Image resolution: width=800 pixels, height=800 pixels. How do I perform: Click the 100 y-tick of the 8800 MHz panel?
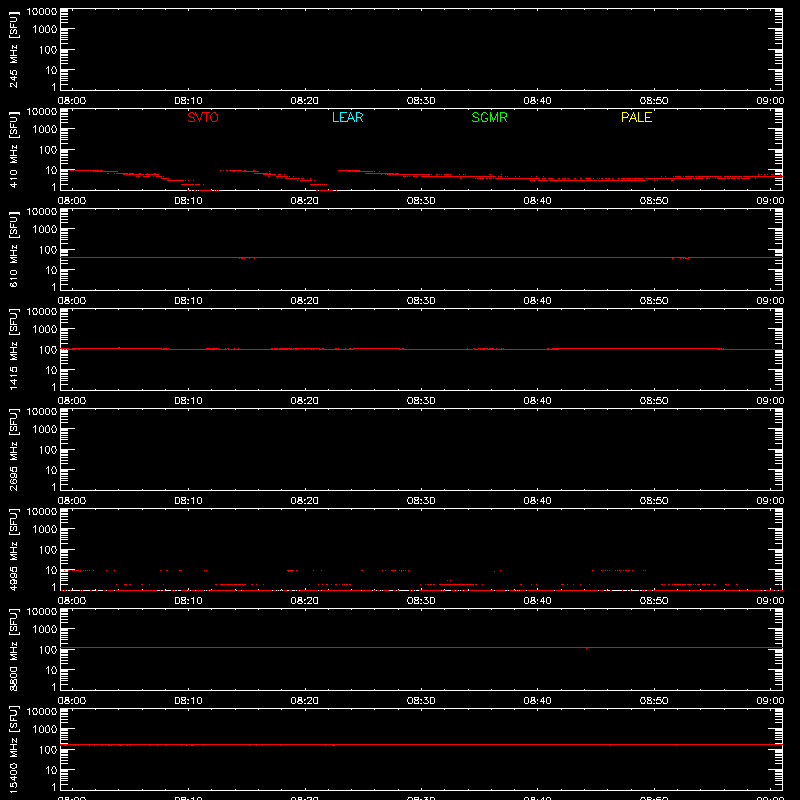coord(48,650)
